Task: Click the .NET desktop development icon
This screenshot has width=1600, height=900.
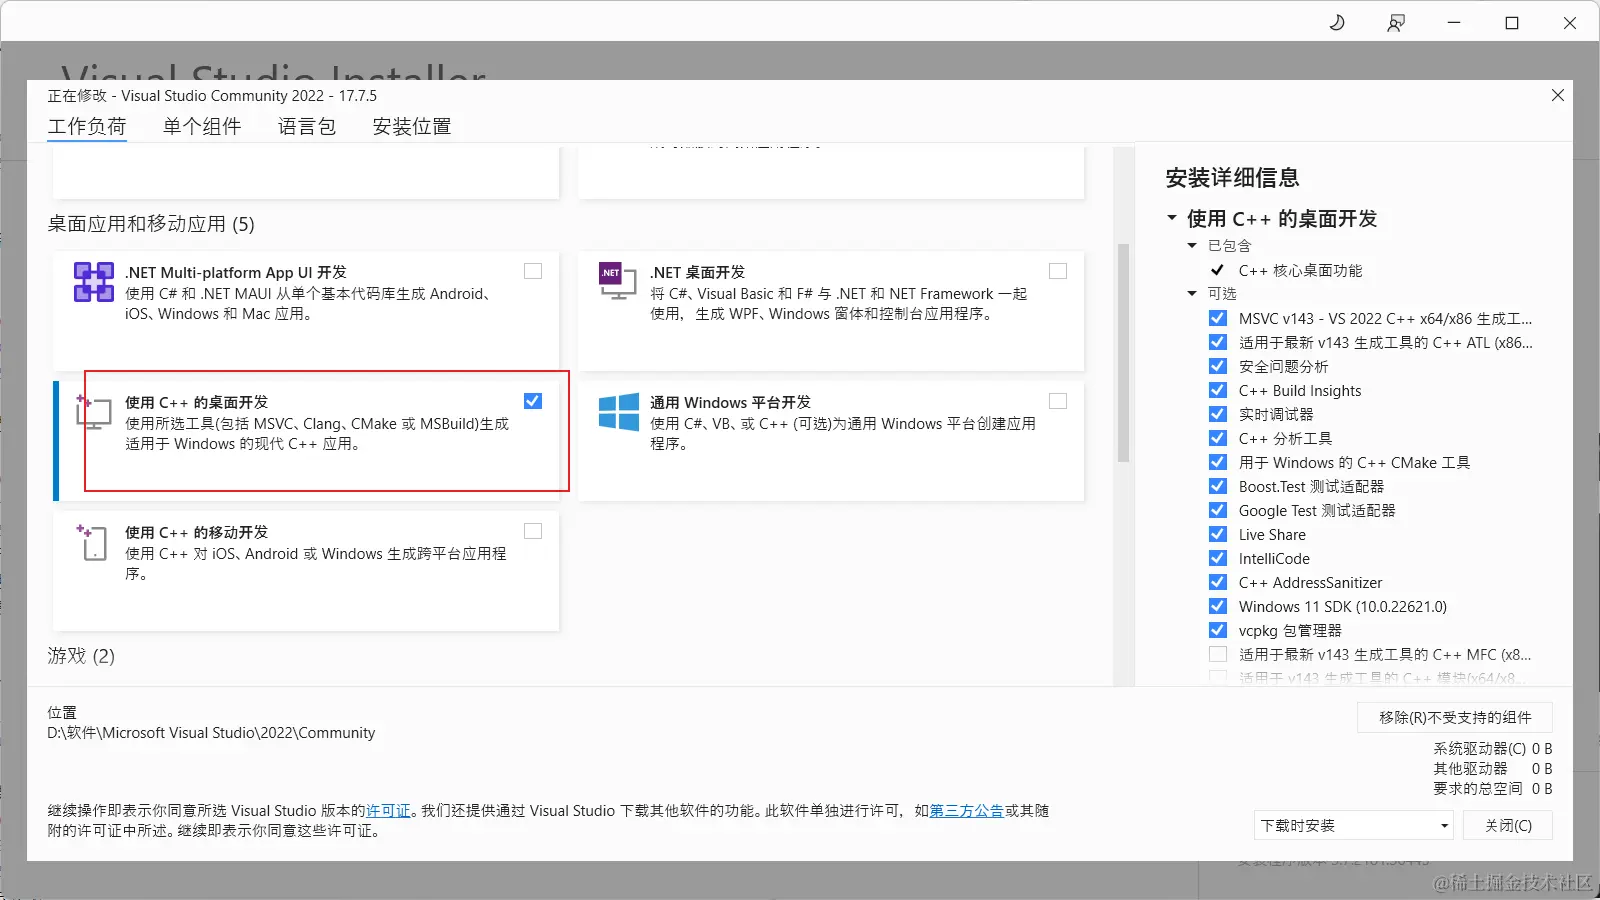Action: [x=617, y=281]
